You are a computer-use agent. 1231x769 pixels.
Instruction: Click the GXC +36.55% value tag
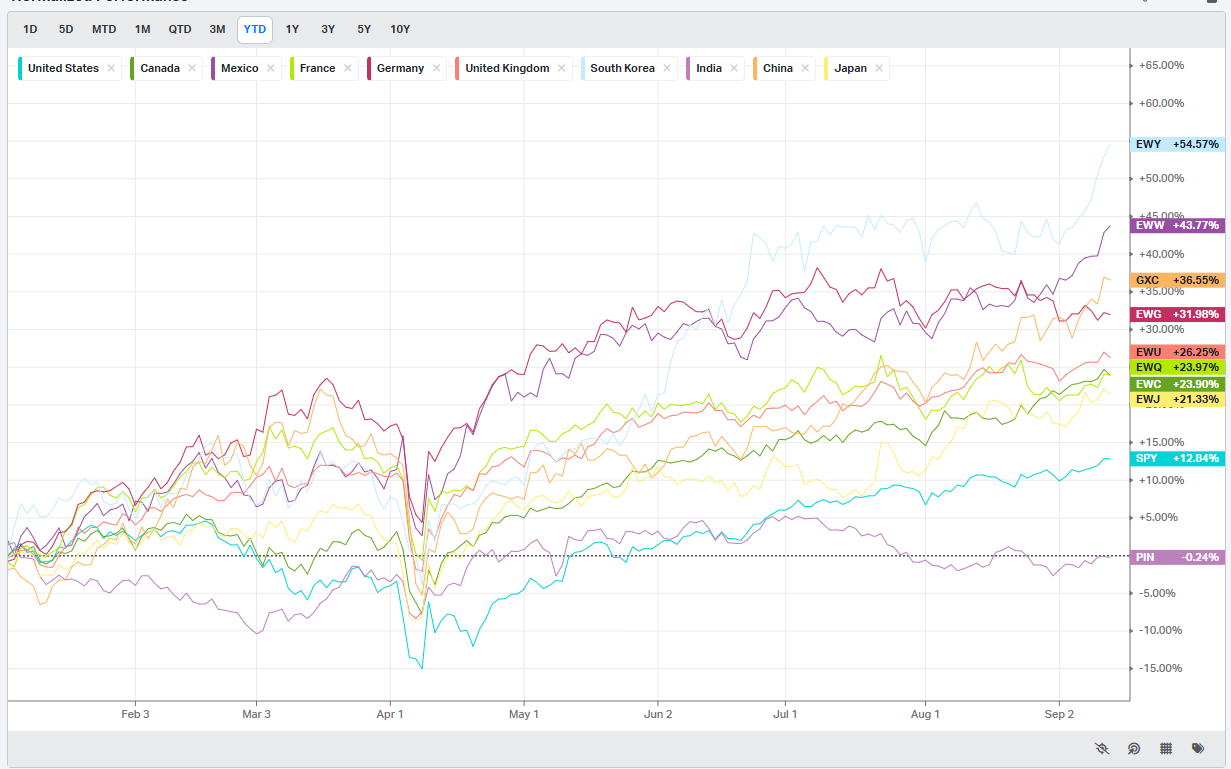[1177, 280]
